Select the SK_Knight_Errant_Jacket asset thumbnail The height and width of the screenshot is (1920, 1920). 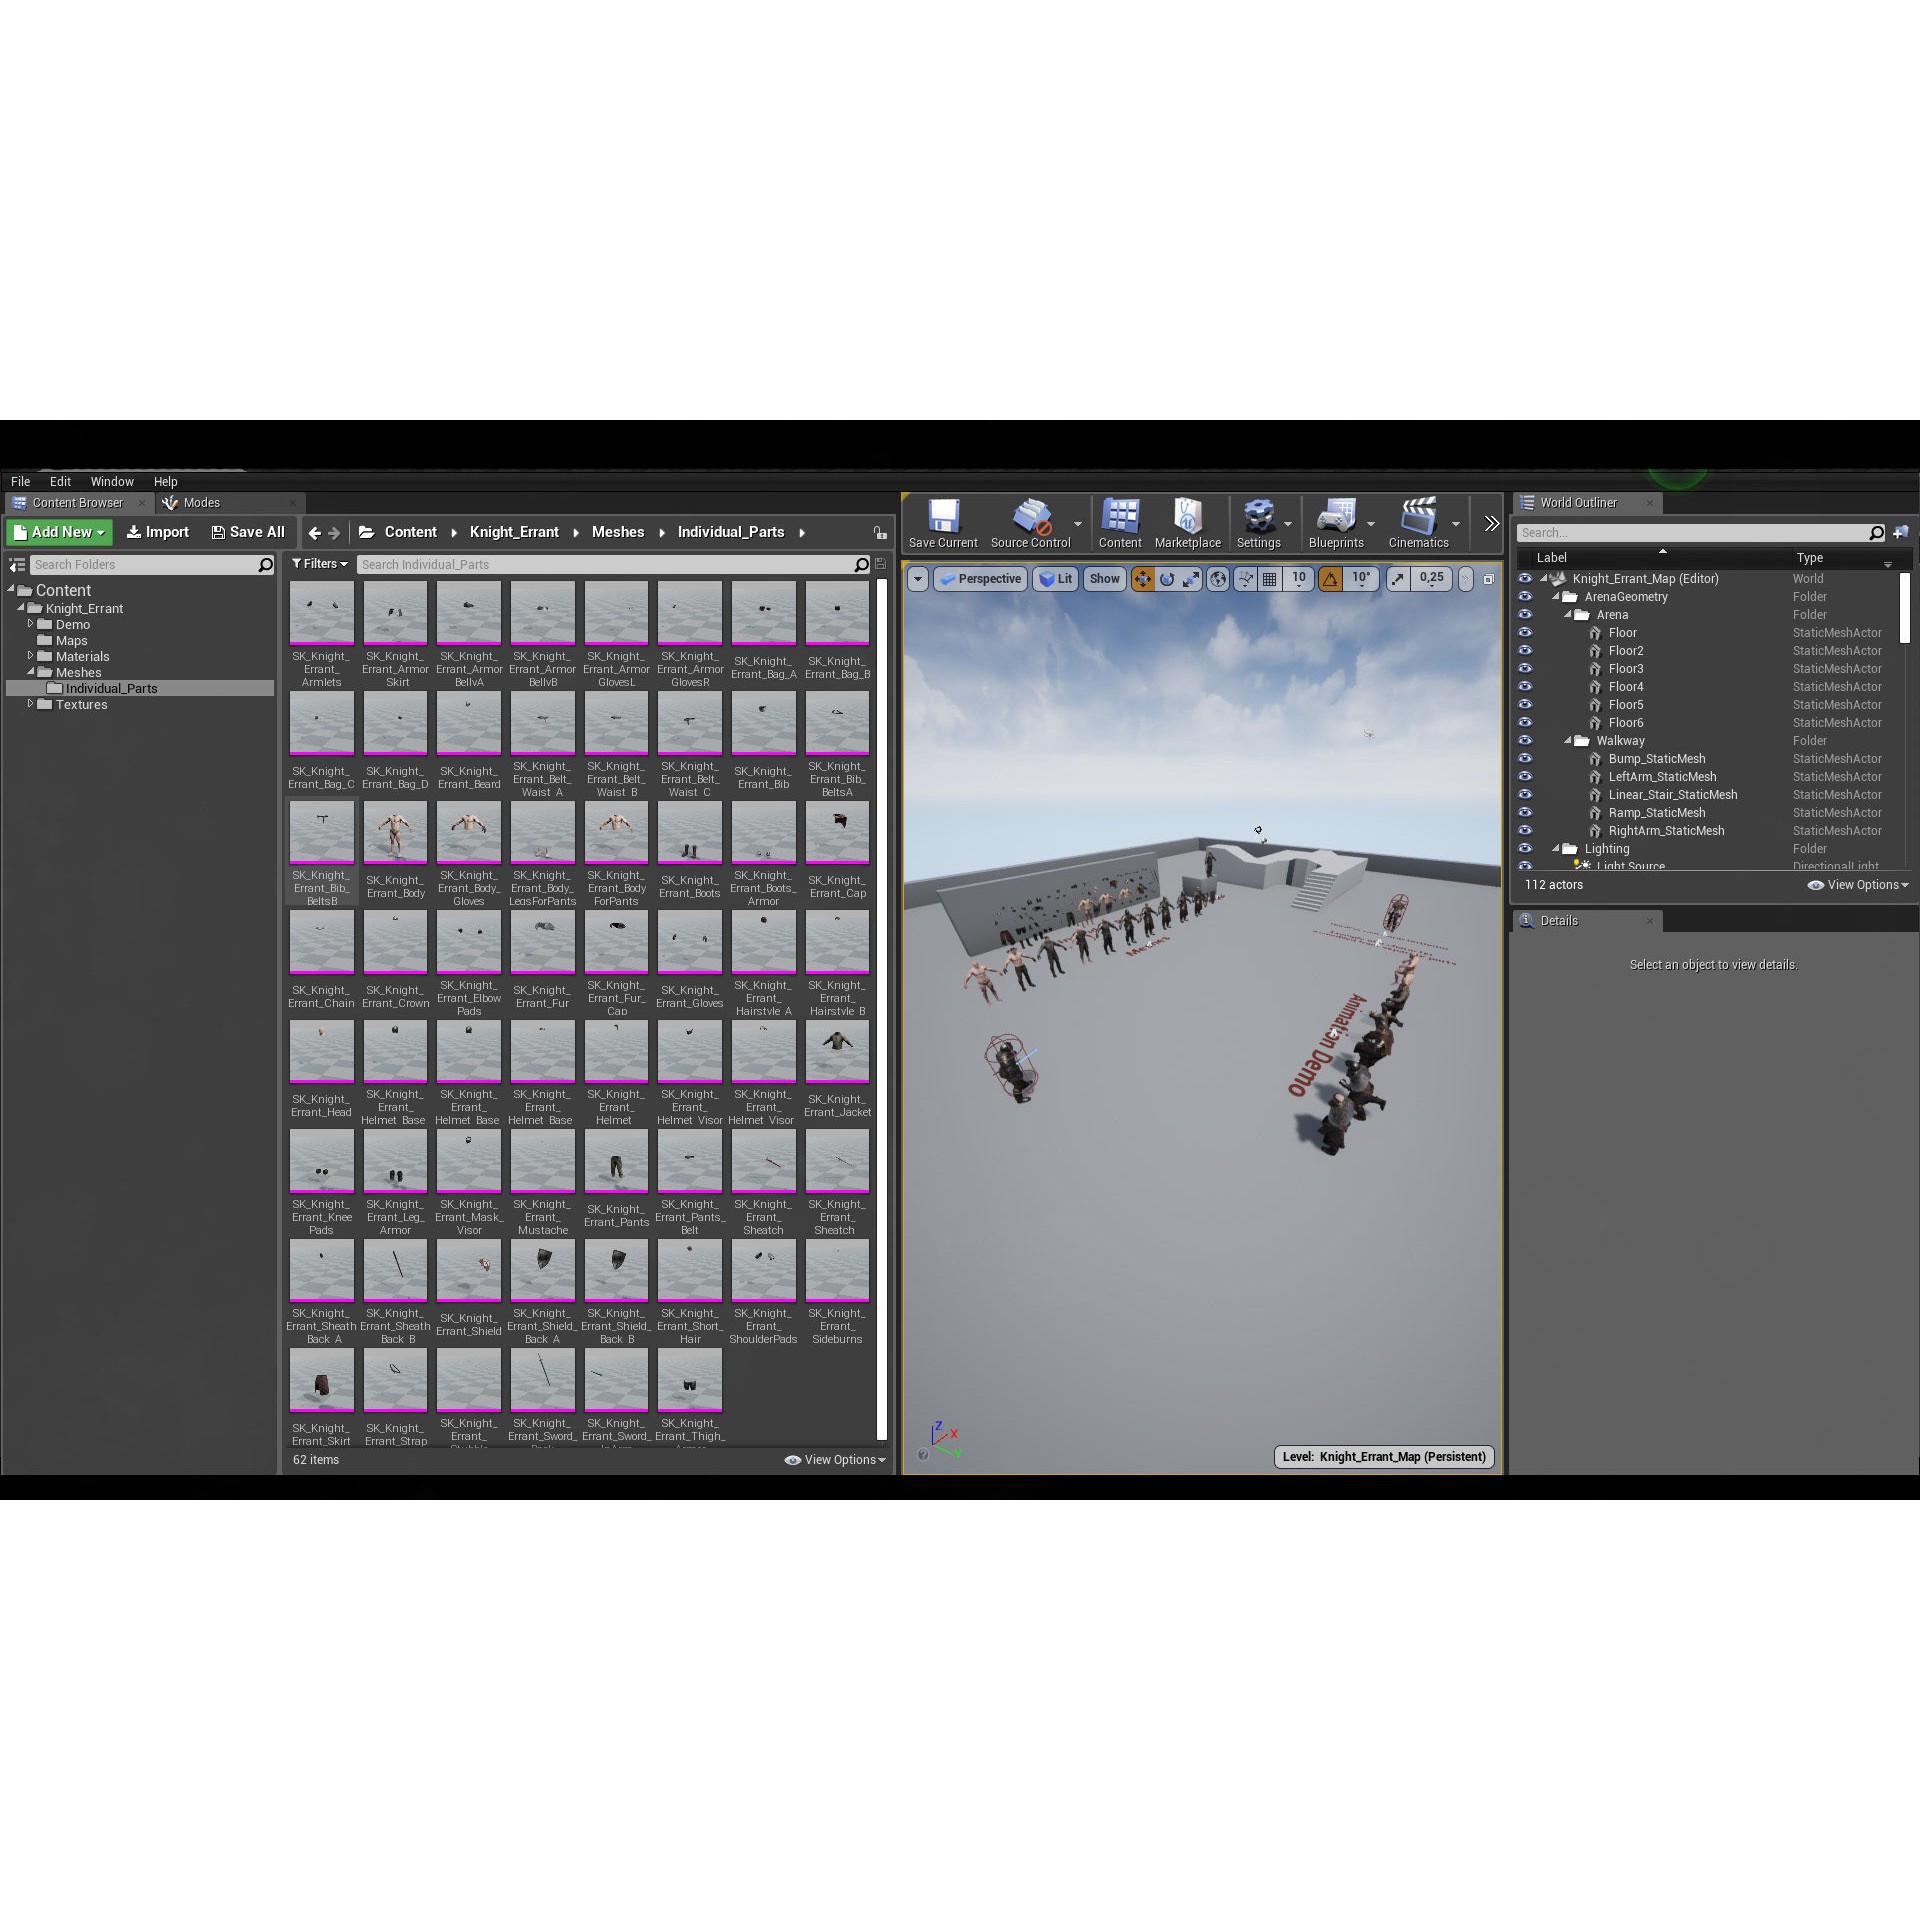point(837,1052)
